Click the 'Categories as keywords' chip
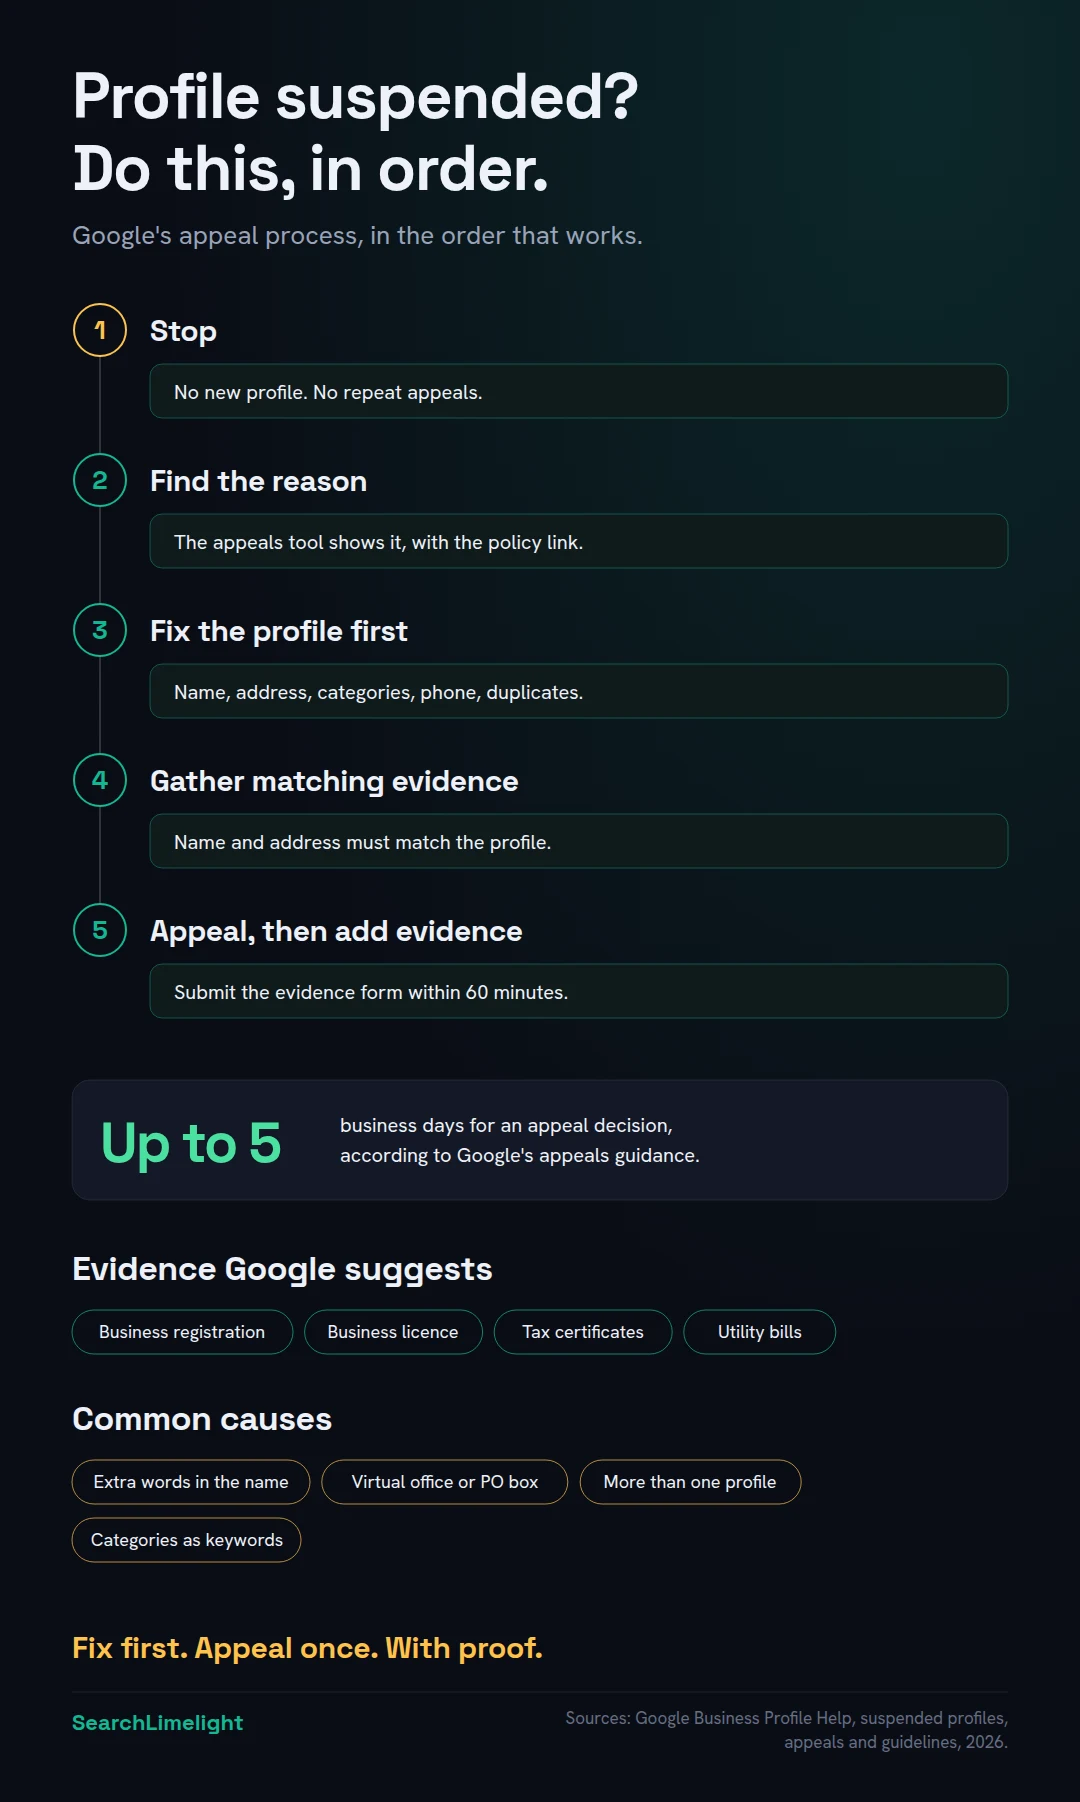This screenshot has width=1080, height=1802. tap(187, 1540)
